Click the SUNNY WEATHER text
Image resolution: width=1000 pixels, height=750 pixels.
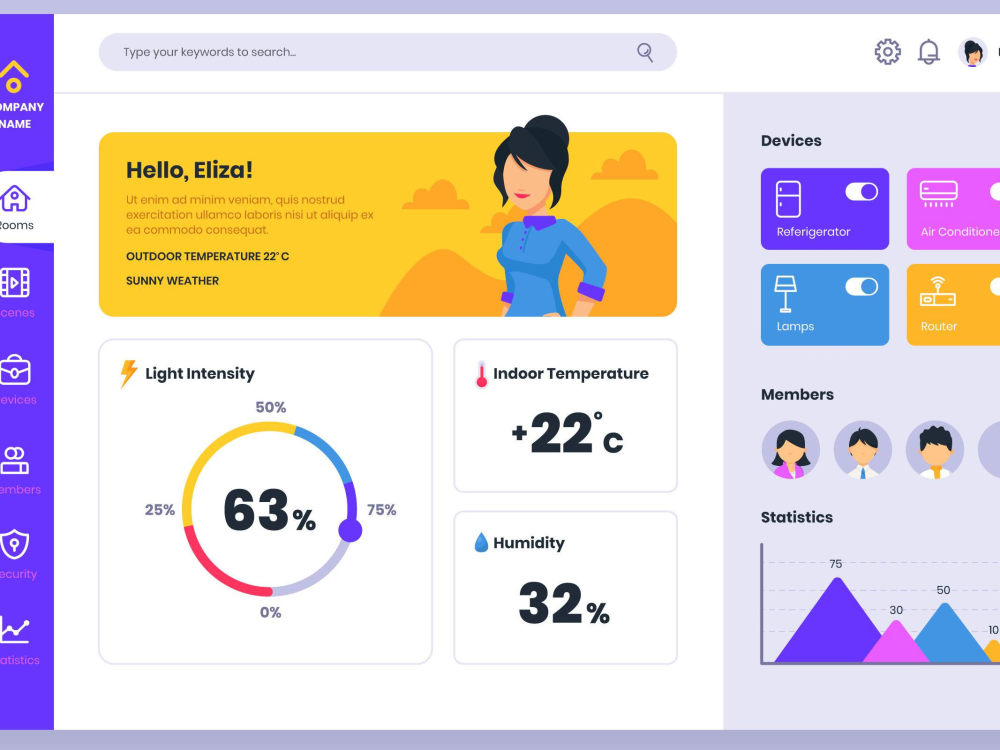click(172, 281)
